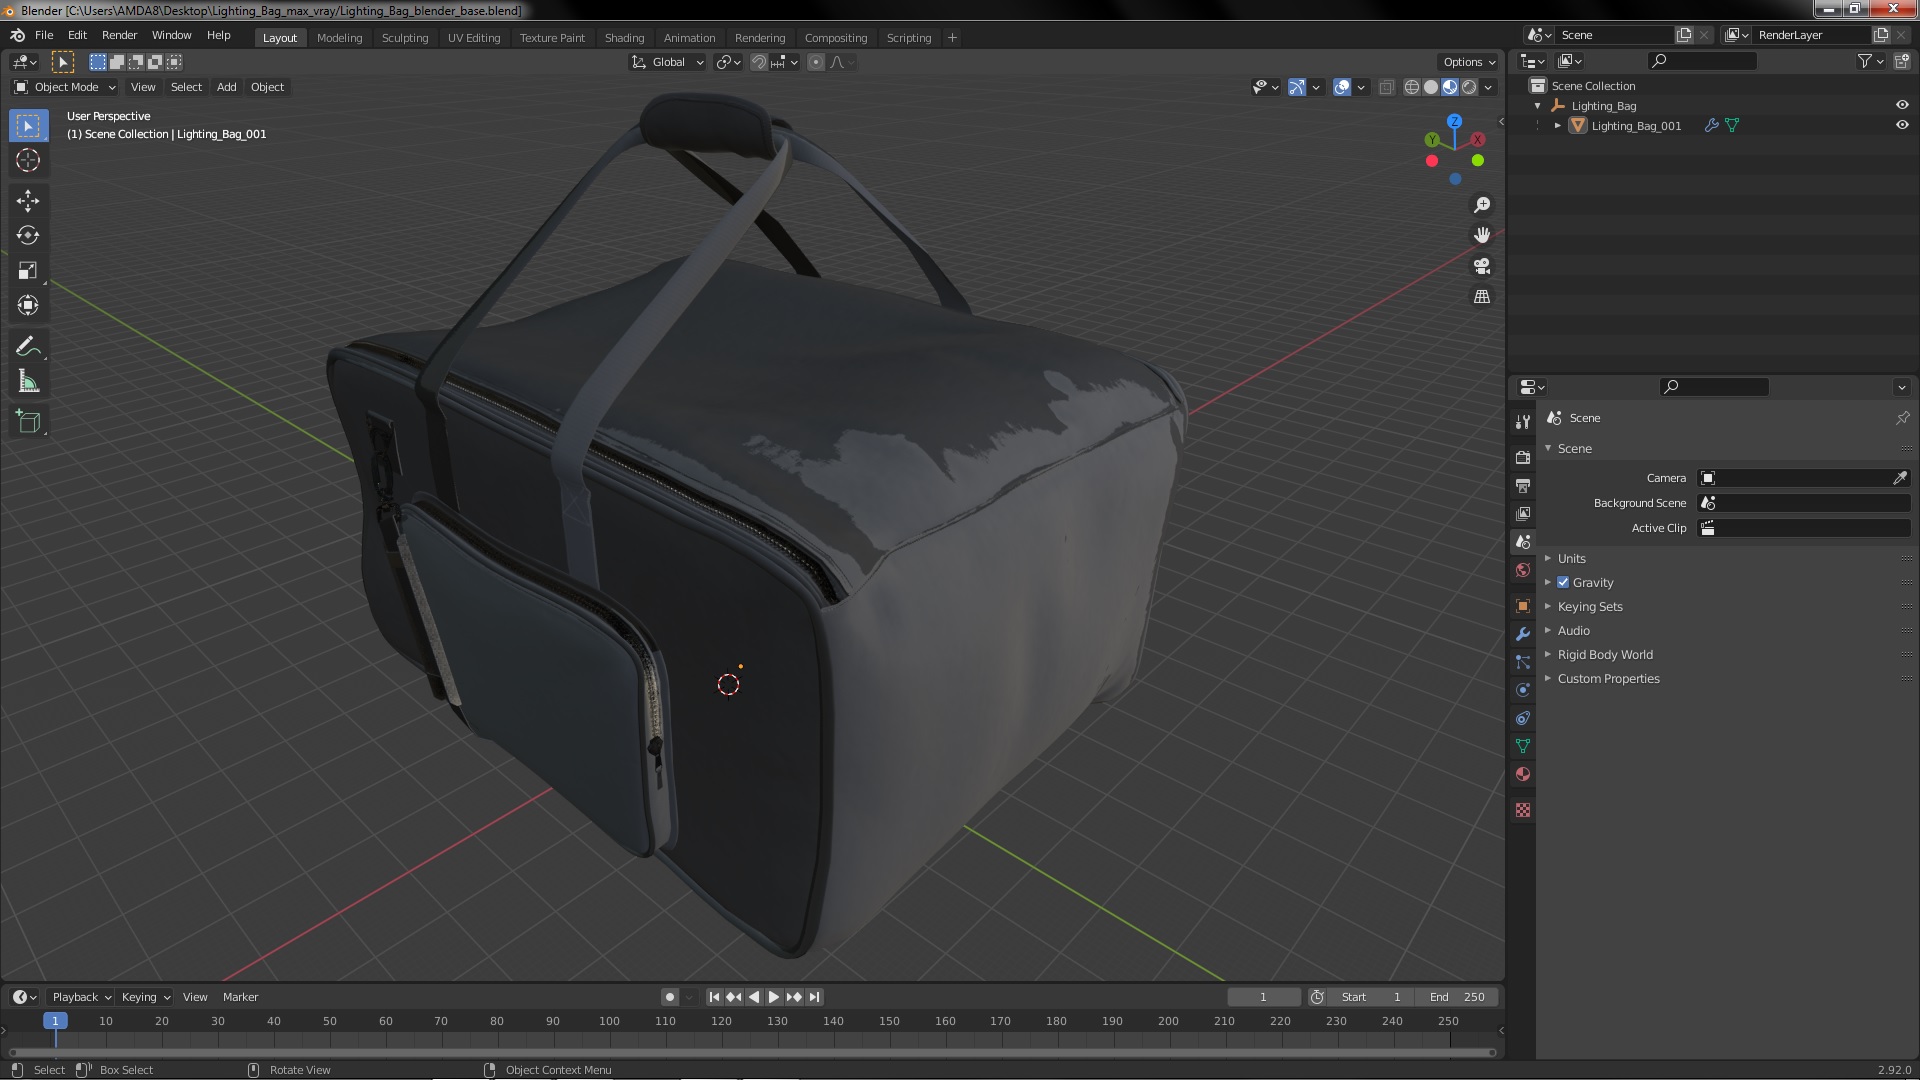This screenshot has height=1080, width=1920.
Task: Toggle the Gravity checkbox
Action: pos(1563,583)
